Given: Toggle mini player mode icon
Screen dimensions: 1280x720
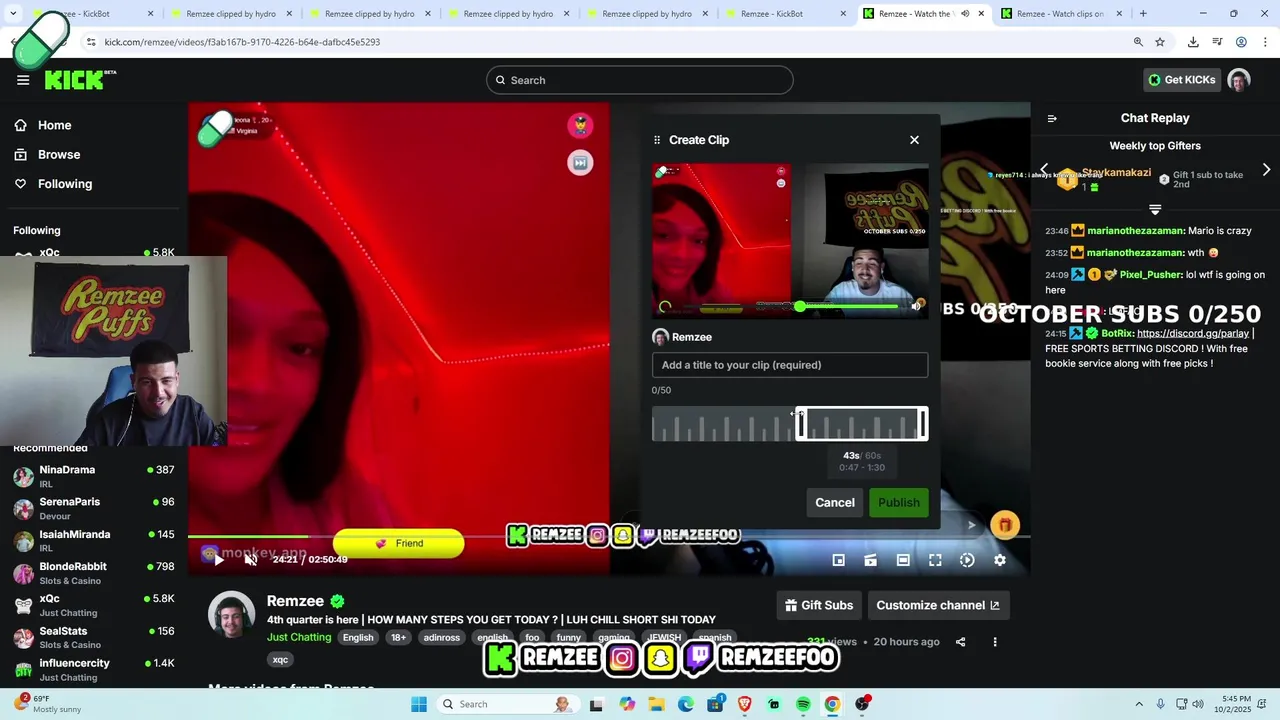Looking at the screenshot, I should pos(839,560).
